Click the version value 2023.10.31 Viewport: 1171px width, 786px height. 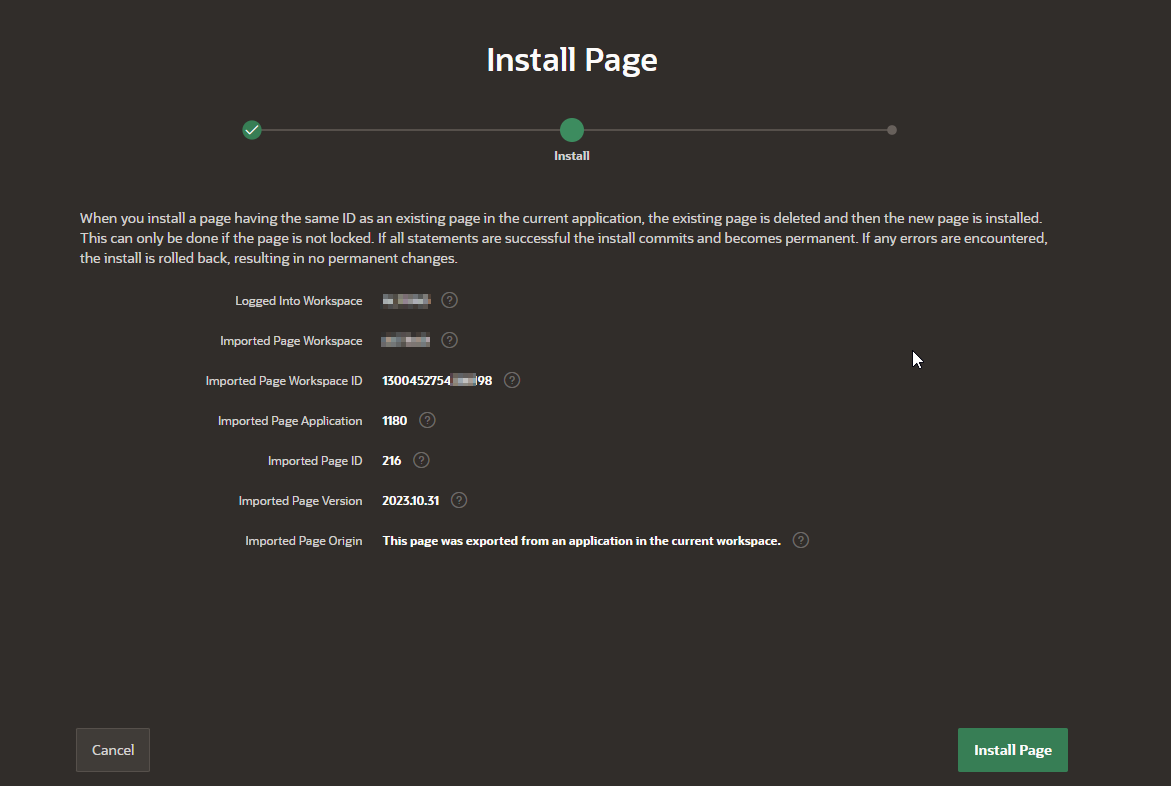click(x=409, y=499)
